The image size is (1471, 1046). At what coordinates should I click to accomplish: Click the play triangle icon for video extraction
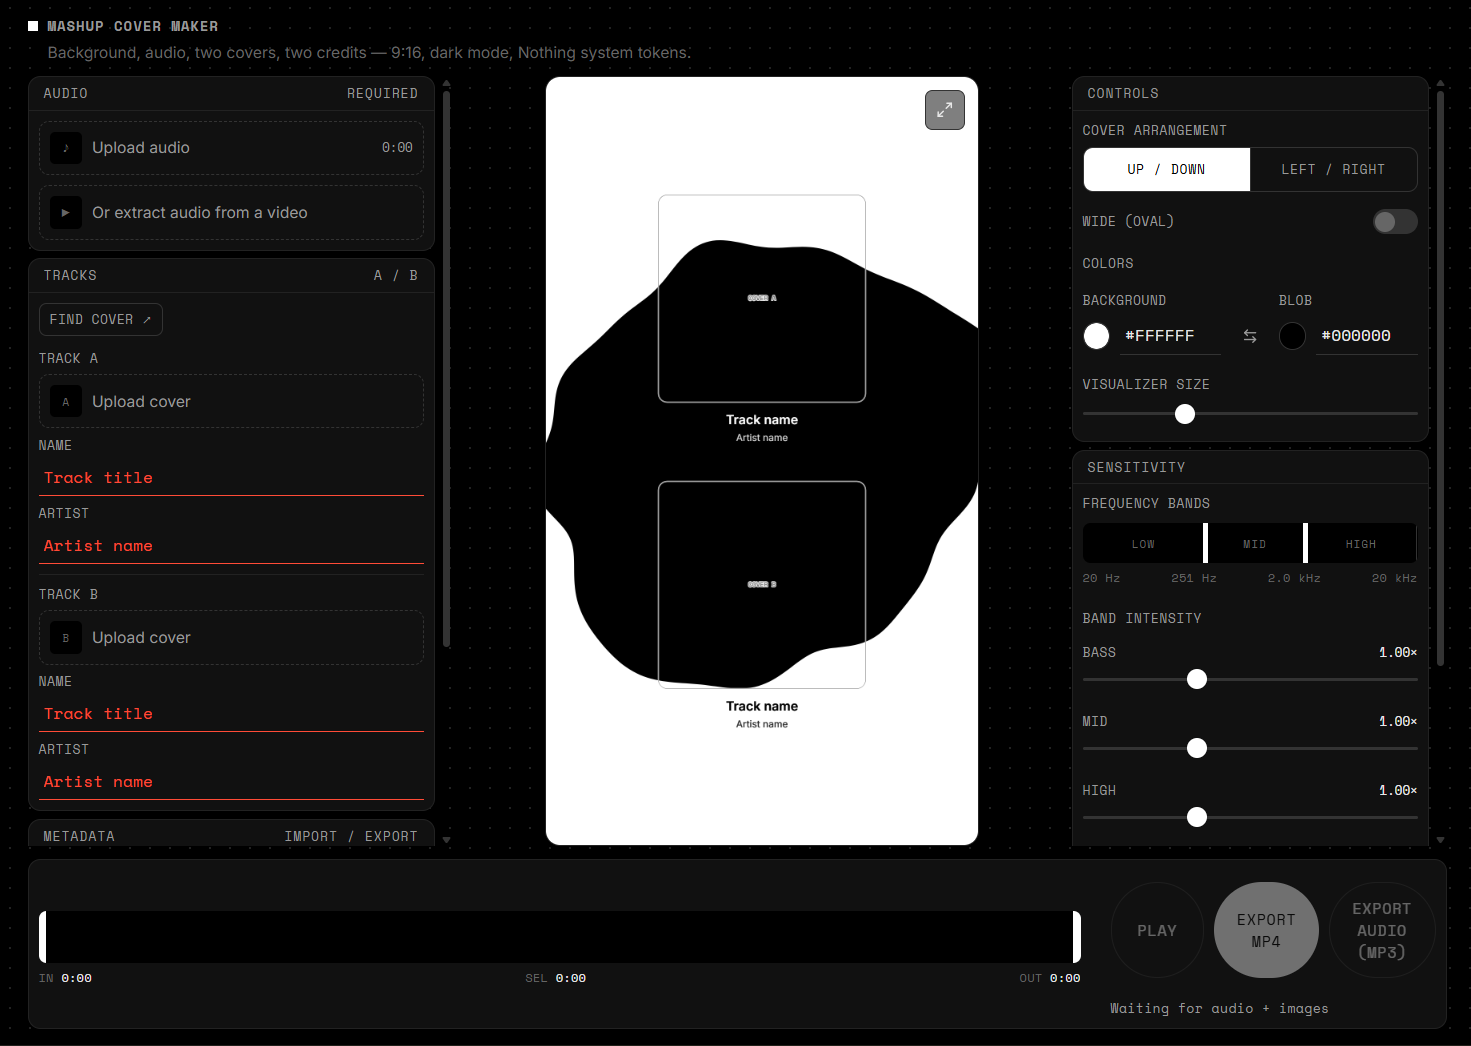point(66,213)
